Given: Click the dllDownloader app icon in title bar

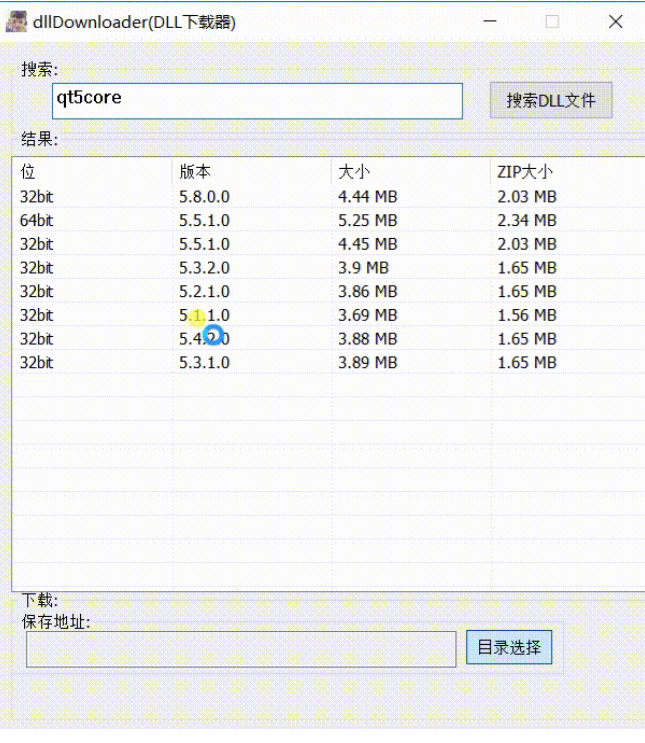Looking at the screenshot, I should click(16, 22).
